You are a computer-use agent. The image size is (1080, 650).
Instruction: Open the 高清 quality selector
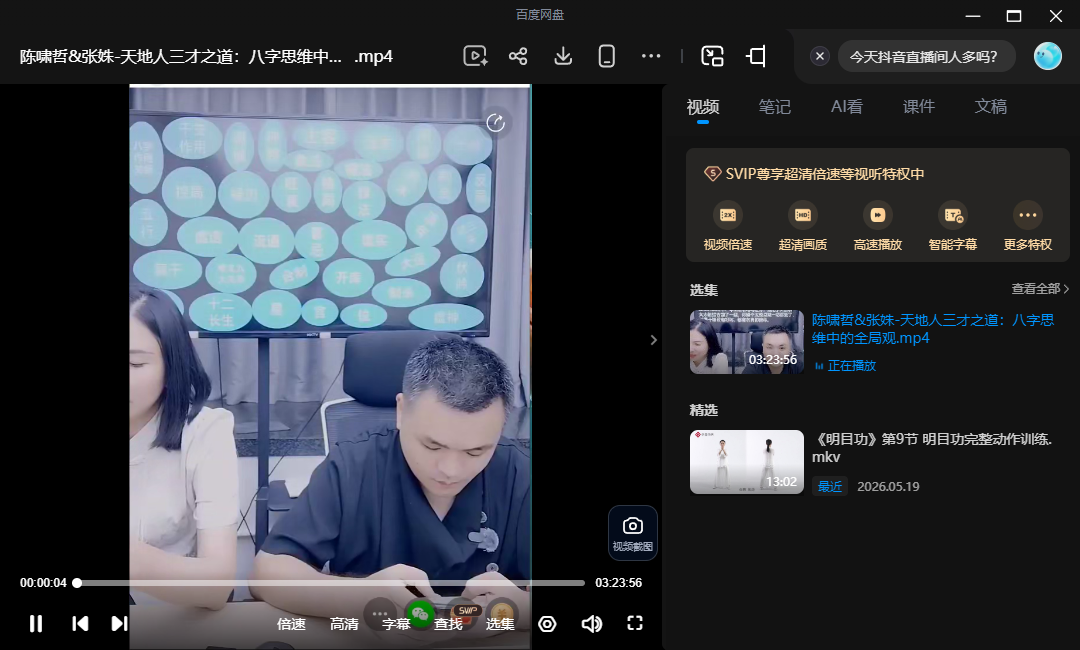click(344, 624)
